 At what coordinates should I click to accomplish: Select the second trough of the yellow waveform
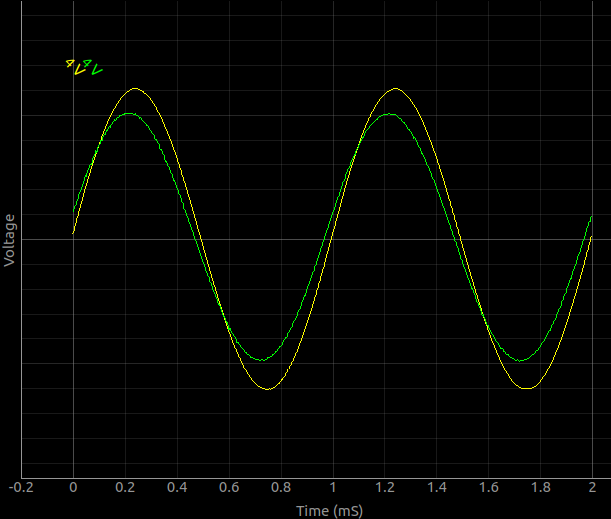click(527, 389)
